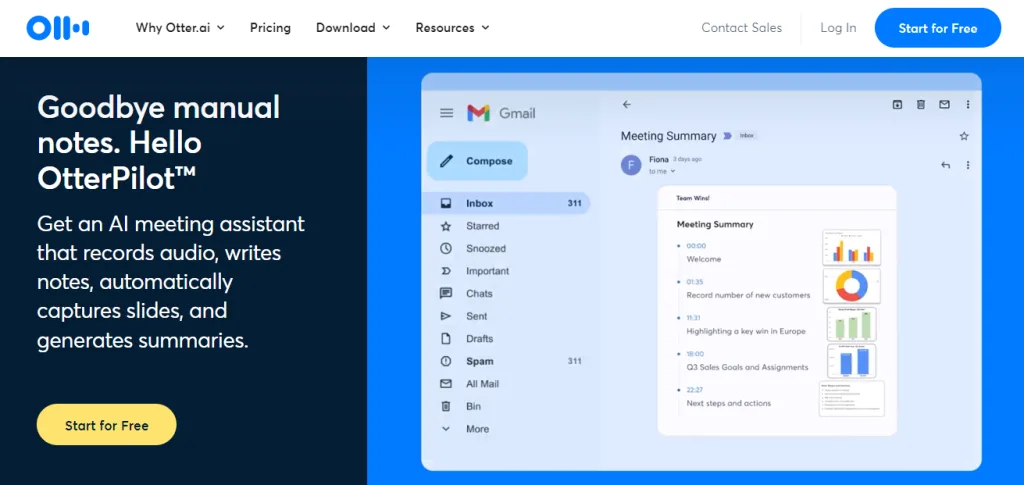Screen dimensions: 1024x485
Task: Open the donut chart slide thumbnail
Action: [853, 286]
